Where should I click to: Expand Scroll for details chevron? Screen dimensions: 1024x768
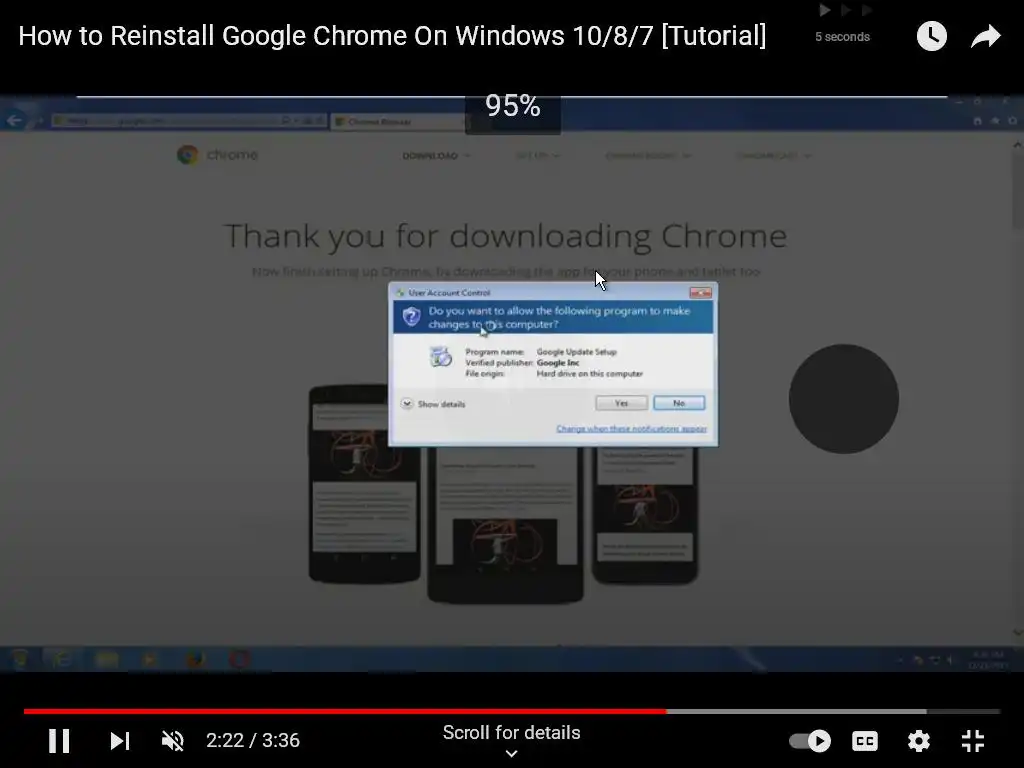tap(511, 754)
